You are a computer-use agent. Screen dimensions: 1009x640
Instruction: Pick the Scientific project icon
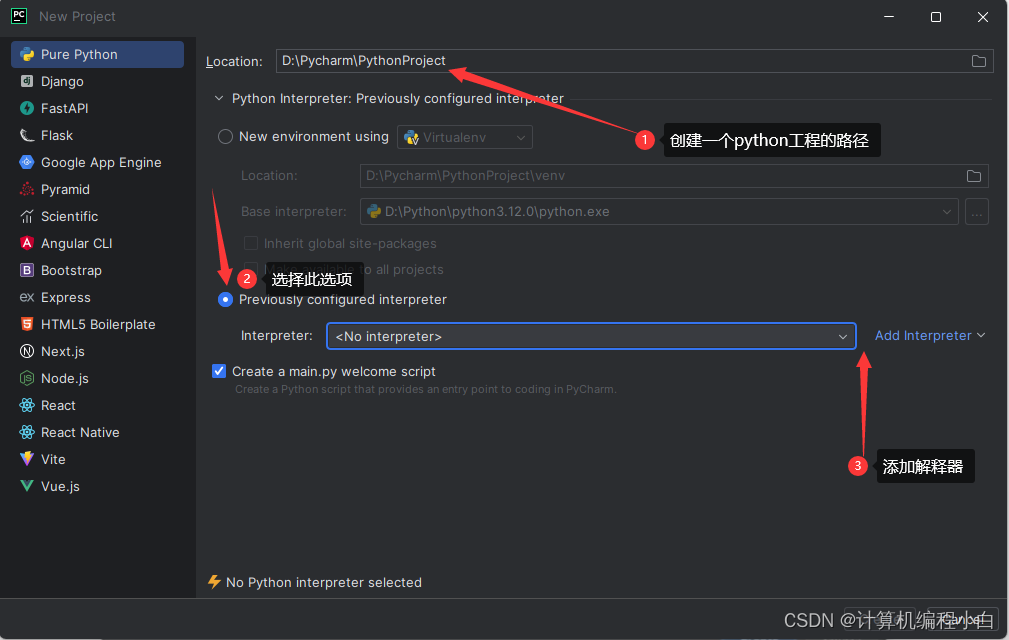pos(26,216)
